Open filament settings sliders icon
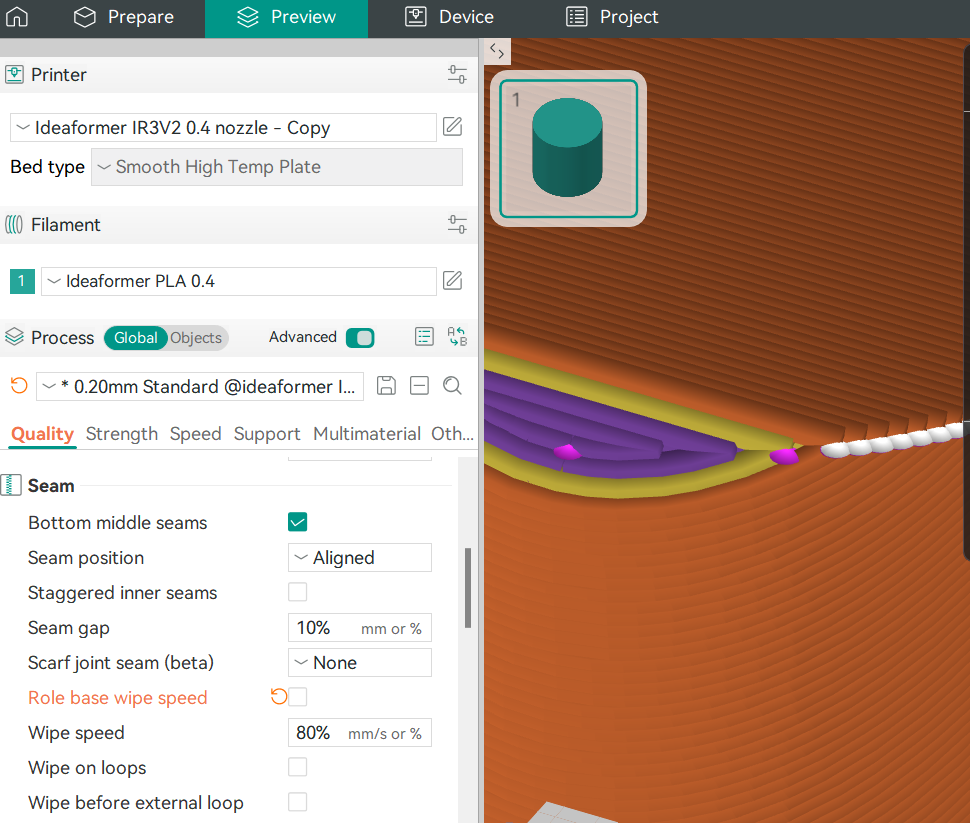This screenshot has width=970, height=823. (457, 224)
